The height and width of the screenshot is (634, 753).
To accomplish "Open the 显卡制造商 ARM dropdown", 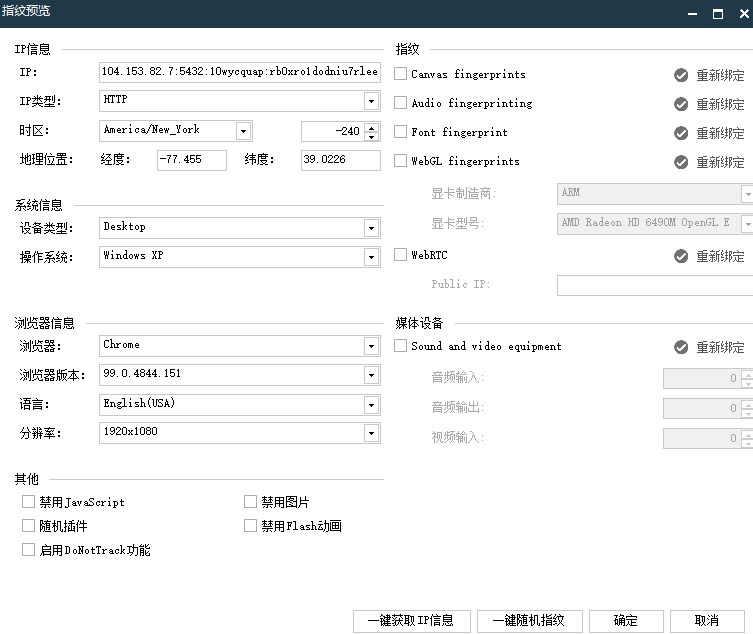I will coord(747,194).
